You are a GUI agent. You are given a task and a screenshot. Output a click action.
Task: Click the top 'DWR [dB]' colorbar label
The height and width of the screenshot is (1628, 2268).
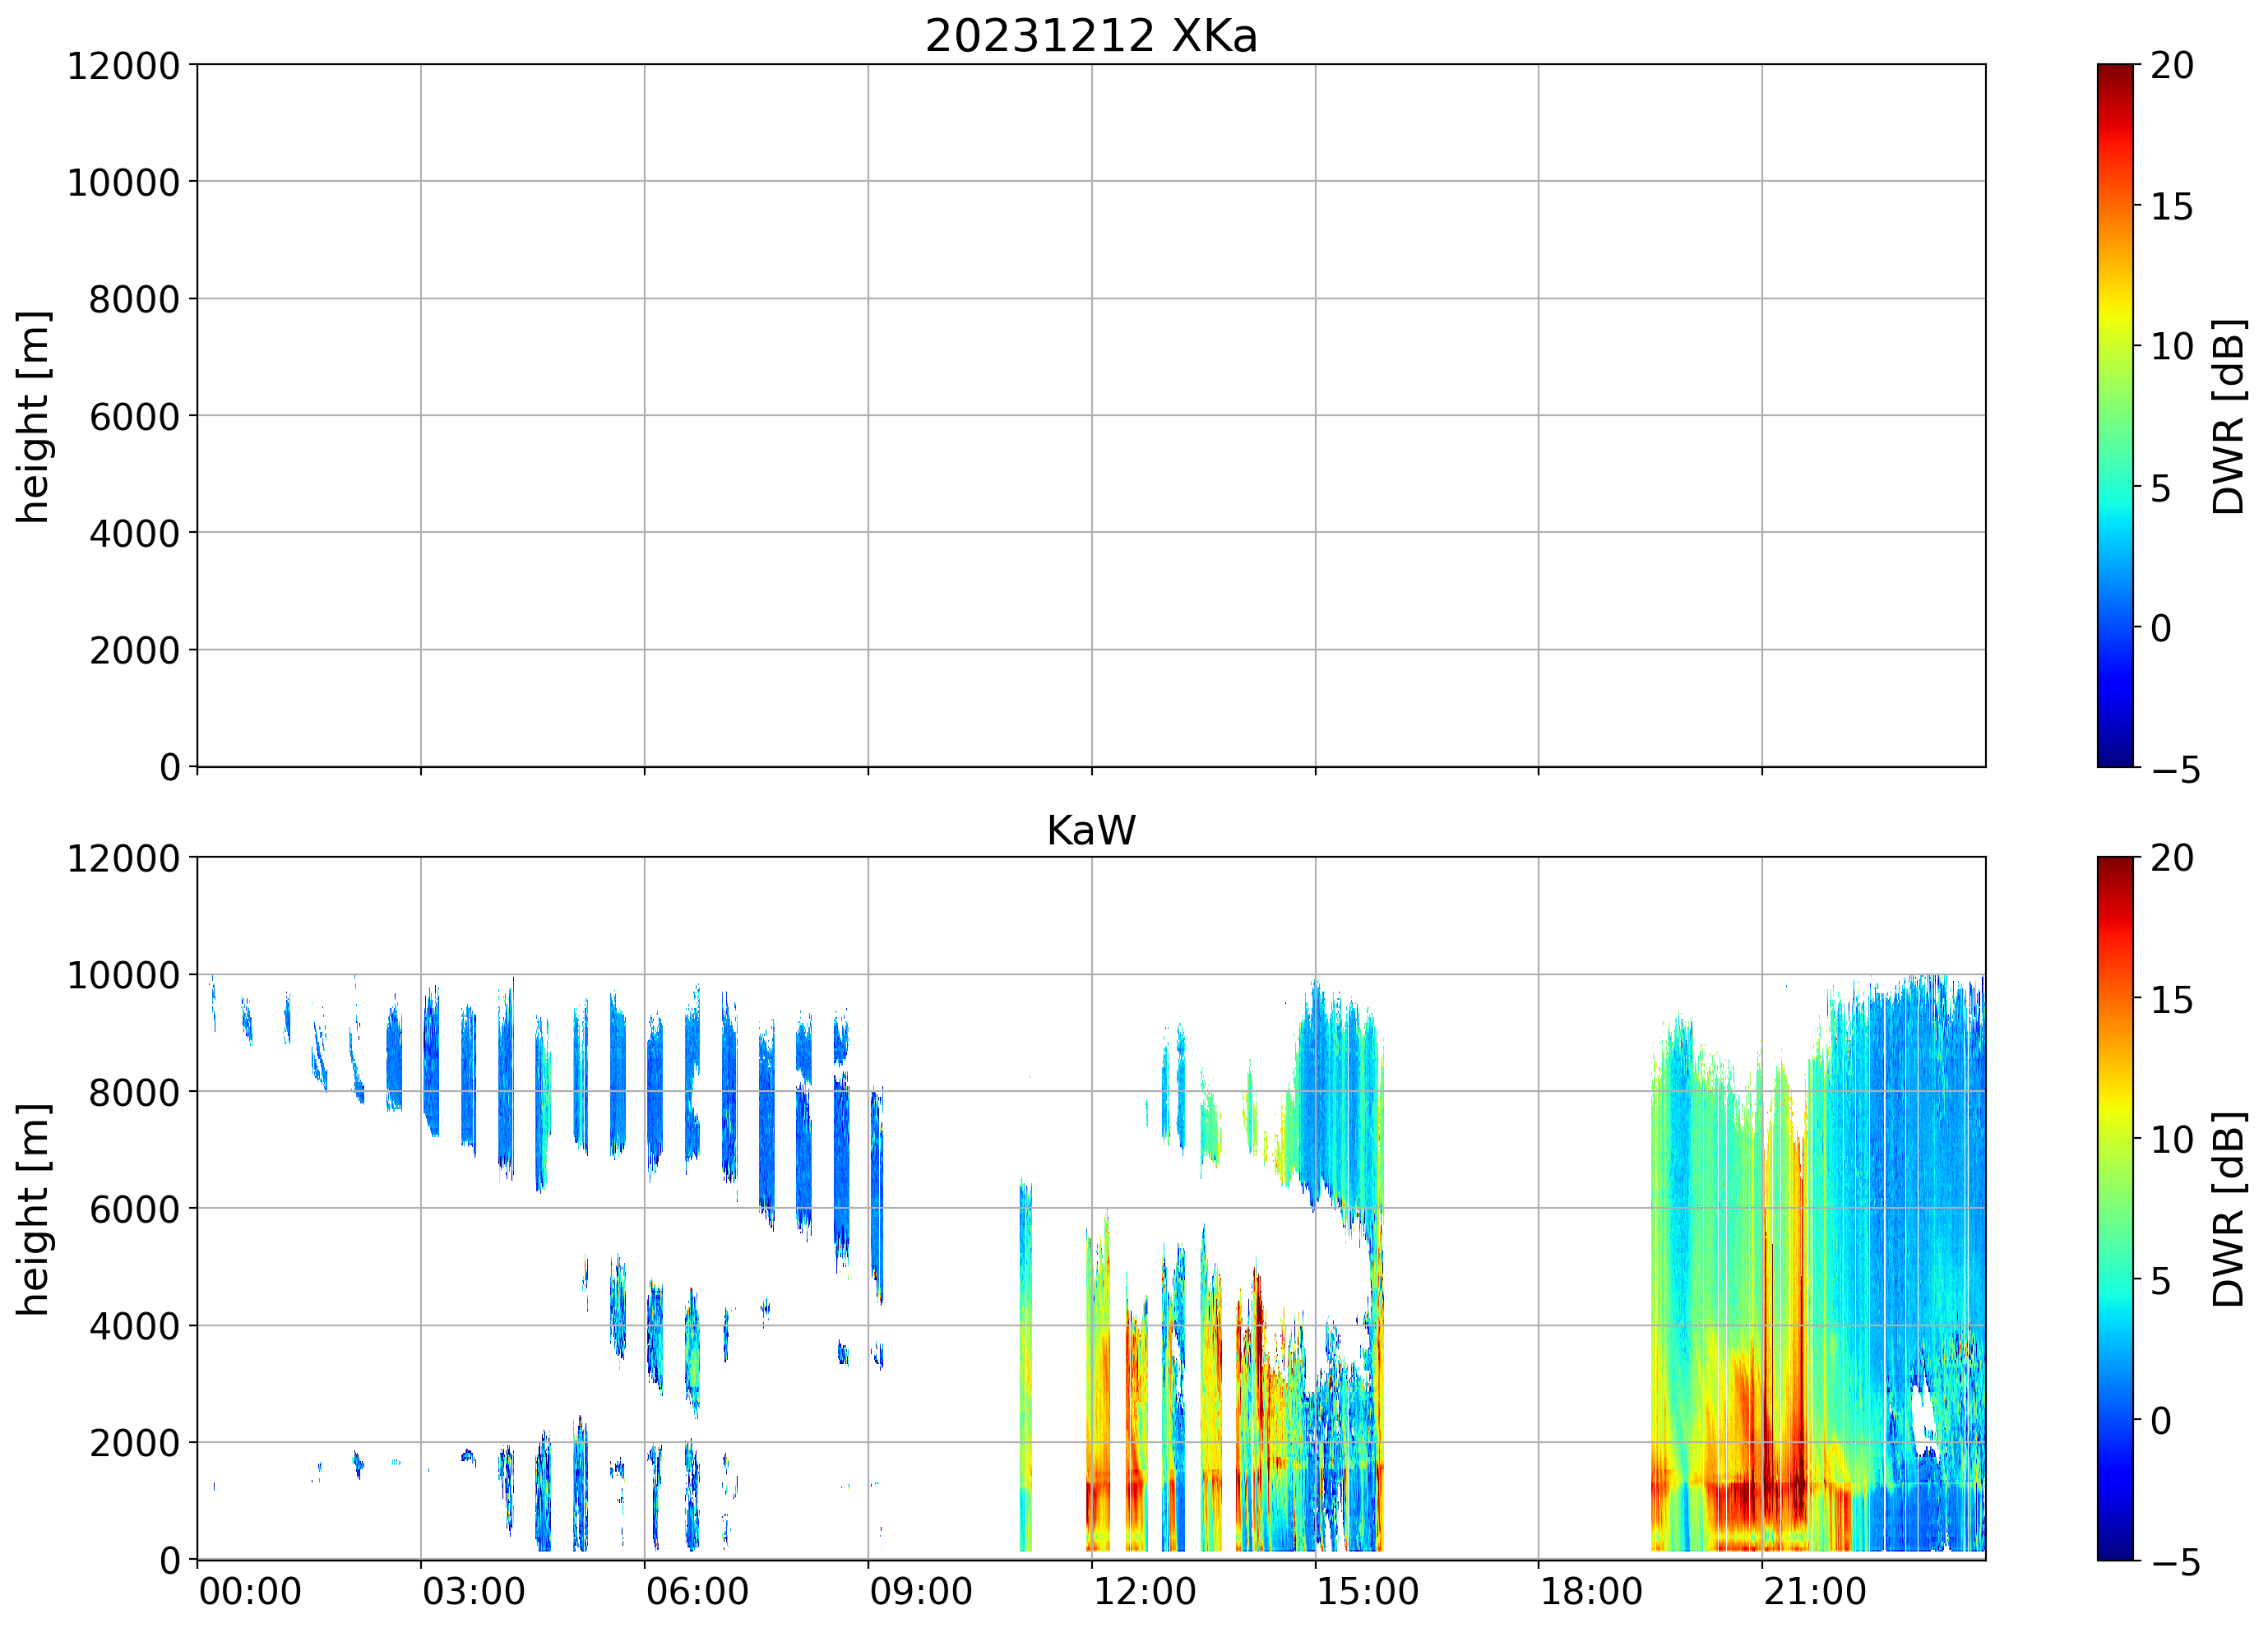[x=2229, y=417]
